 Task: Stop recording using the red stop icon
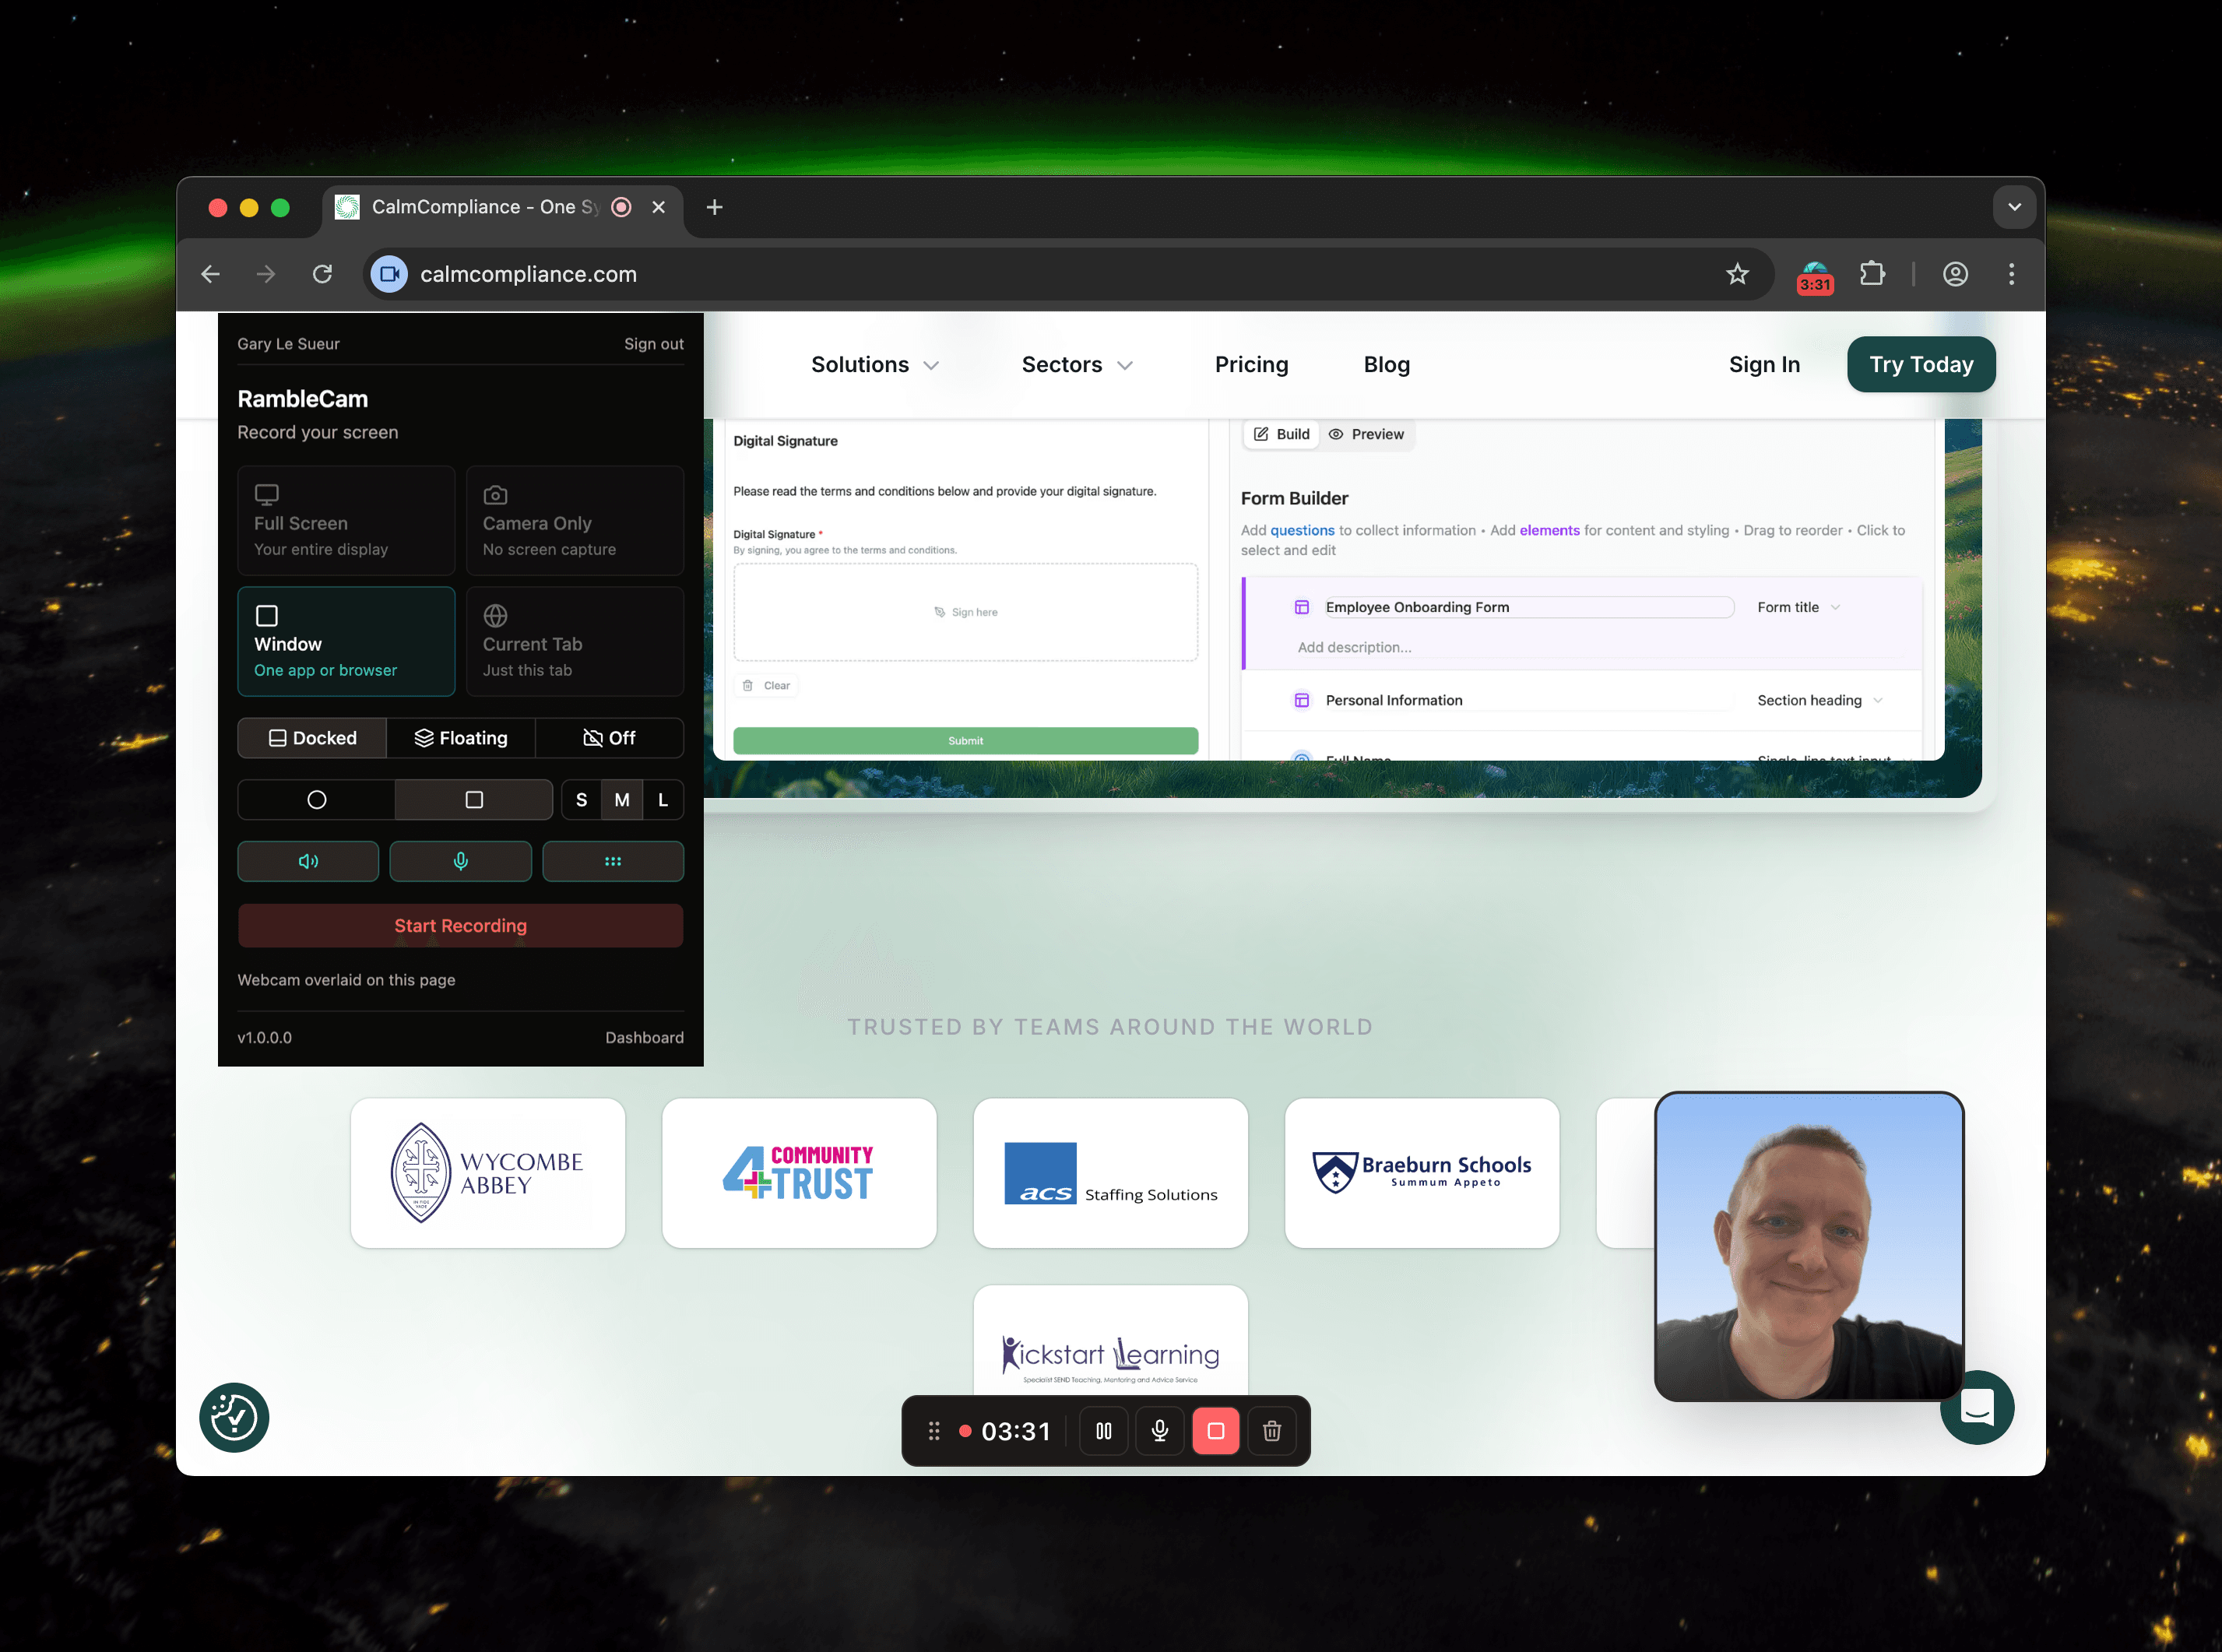pos(1216,1431)
